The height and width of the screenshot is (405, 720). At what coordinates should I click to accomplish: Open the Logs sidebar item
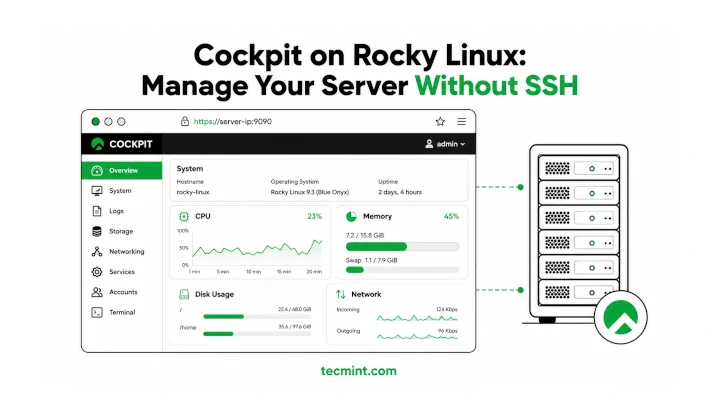(x=122, y=211)
